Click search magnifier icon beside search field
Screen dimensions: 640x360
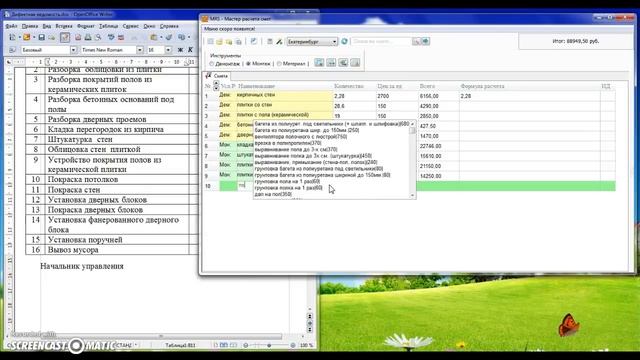[416, 41]
